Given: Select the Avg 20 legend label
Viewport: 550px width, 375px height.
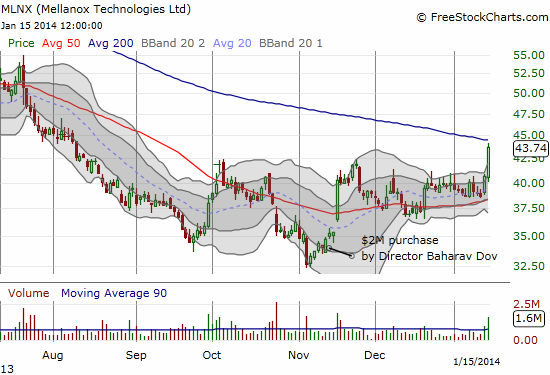Looking at the screenshot, I should tap(232, 43).
